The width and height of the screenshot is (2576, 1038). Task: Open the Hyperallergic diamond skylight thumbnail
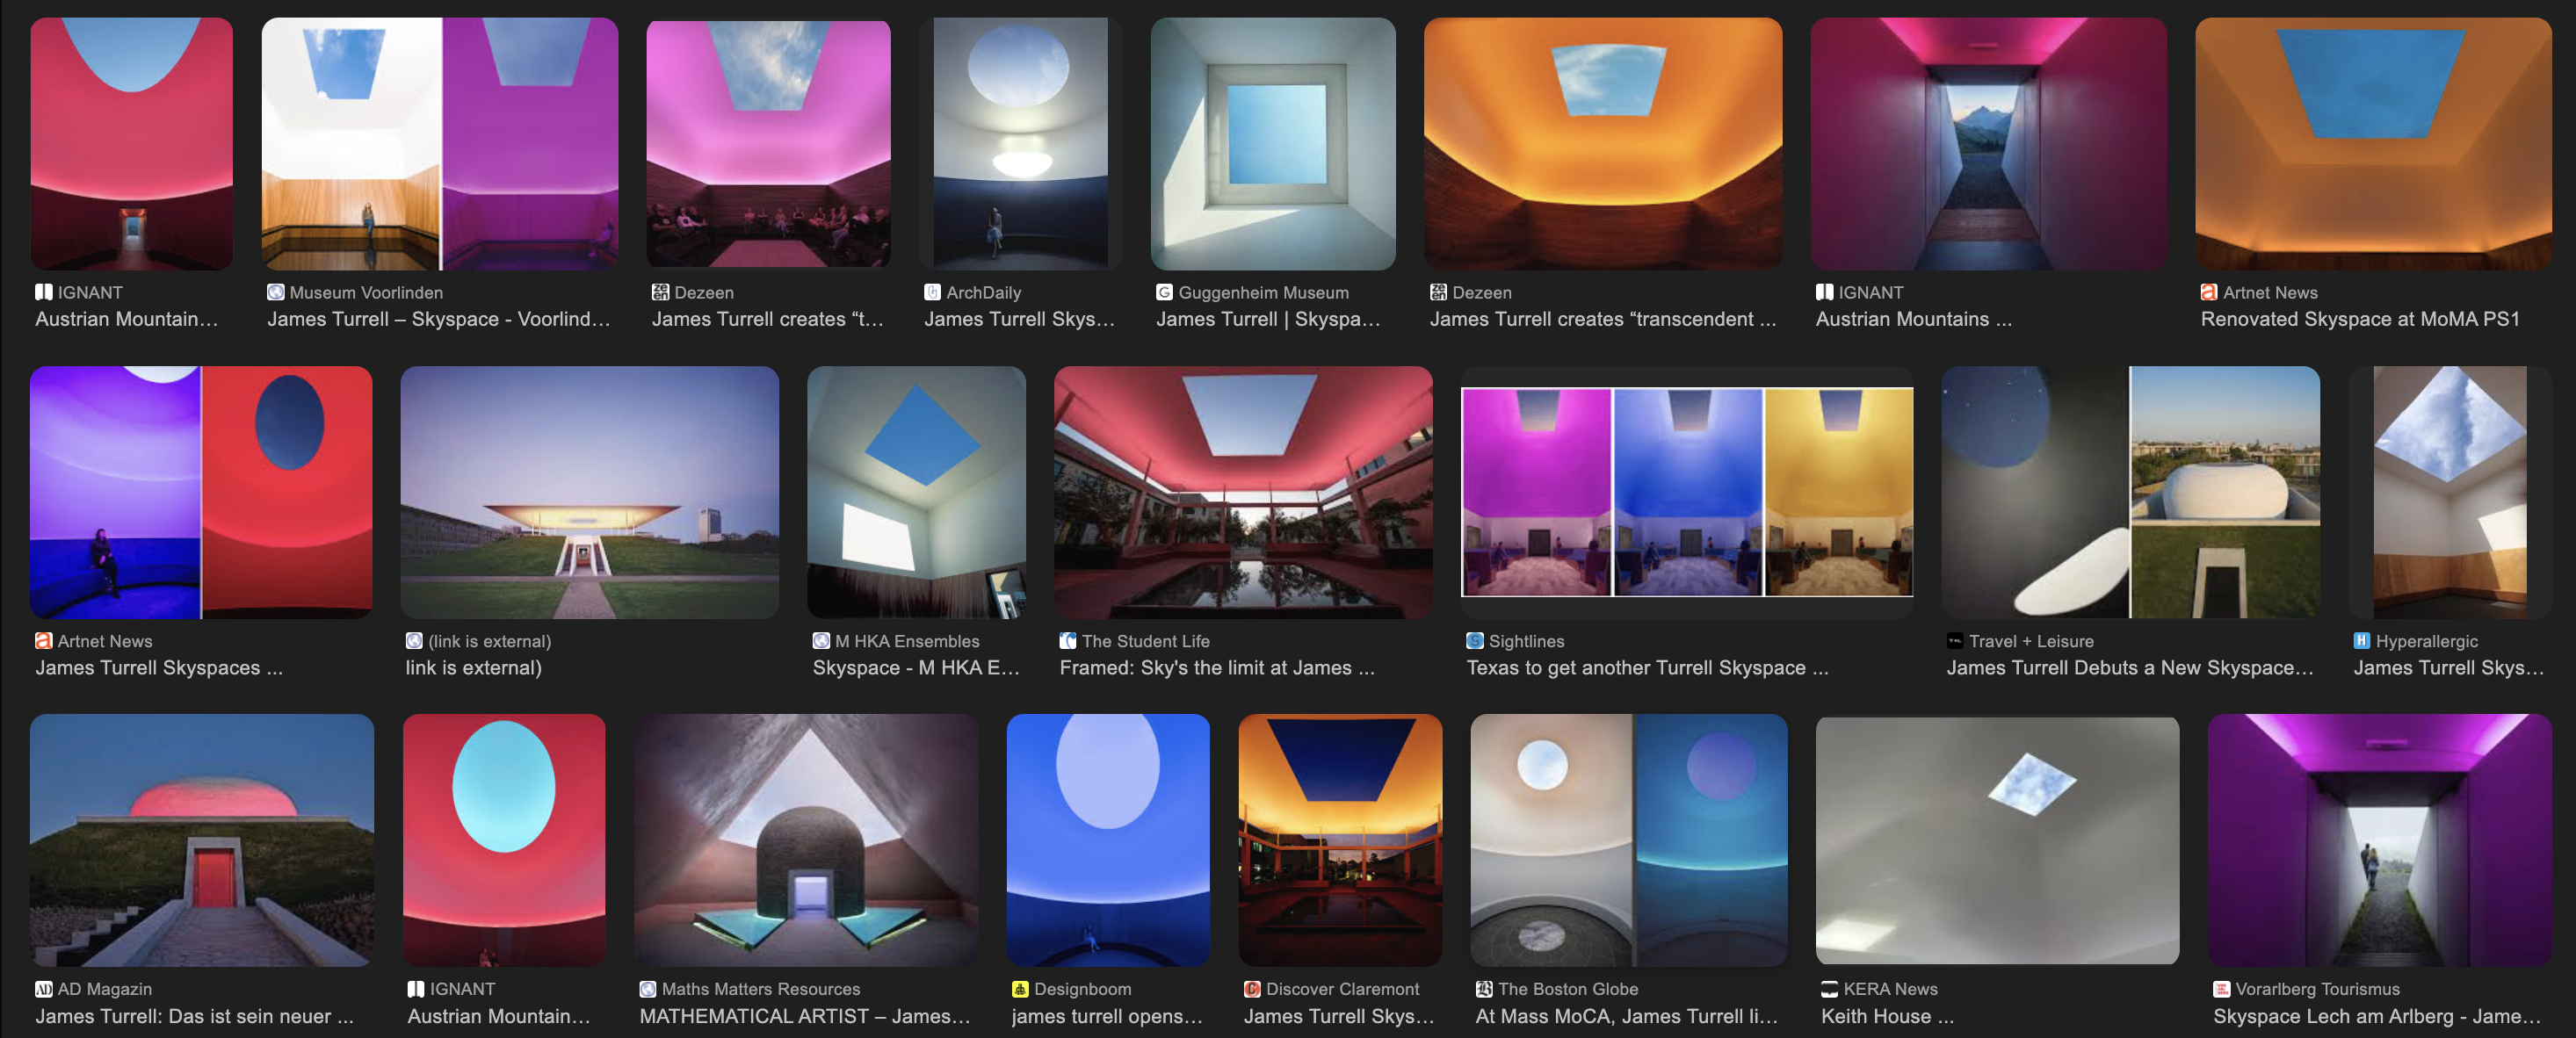pyautogui.click(x=2449, y=492)
